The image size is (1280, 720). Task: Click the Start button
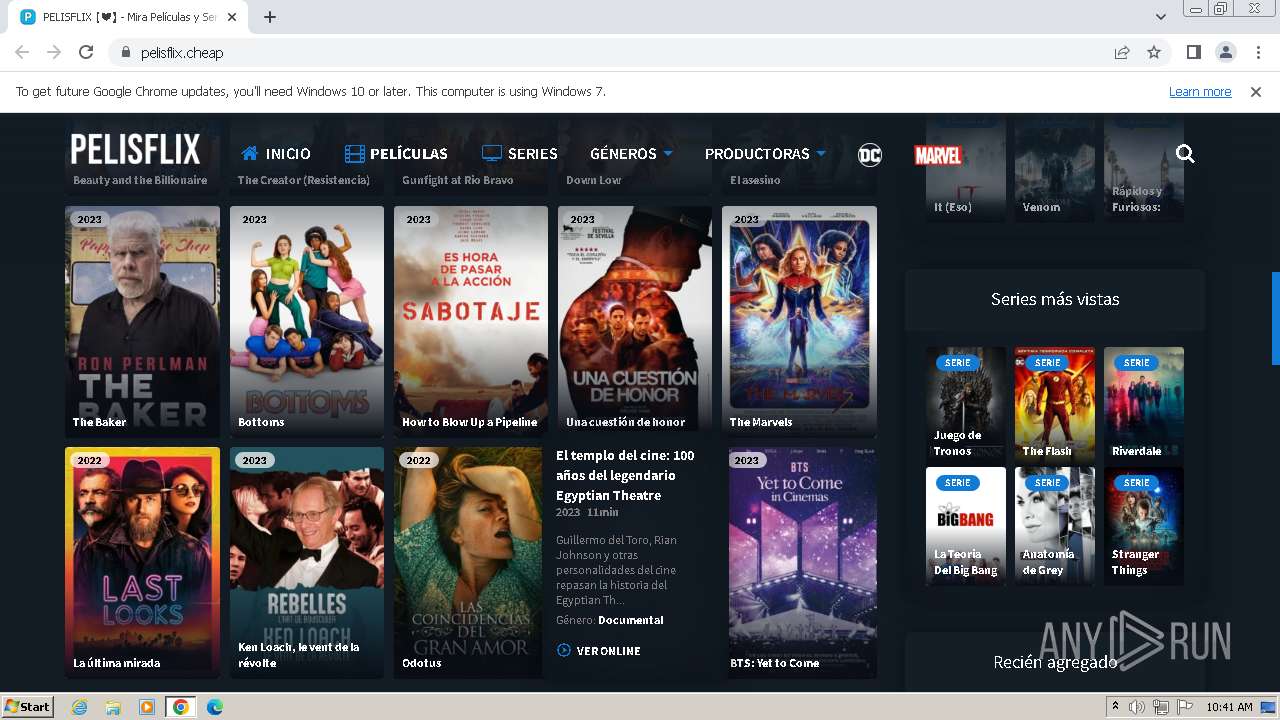point(27,706)
